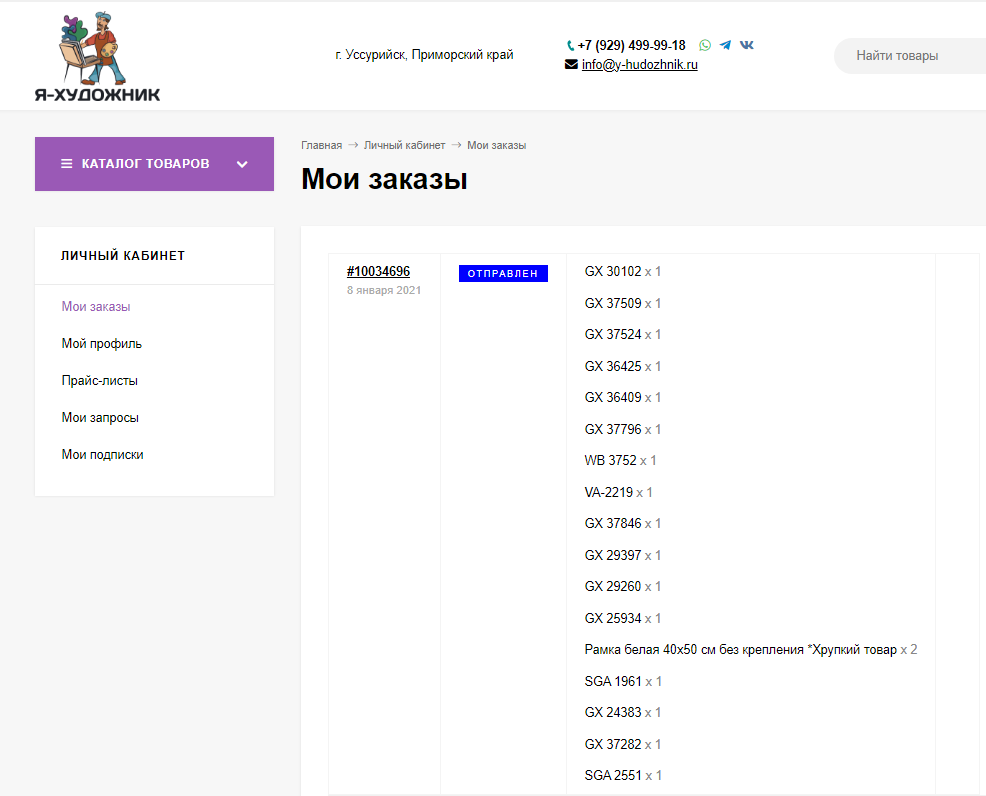Open the Я-Художник logo home link
986x796 pixels.
tap(97, 57)
